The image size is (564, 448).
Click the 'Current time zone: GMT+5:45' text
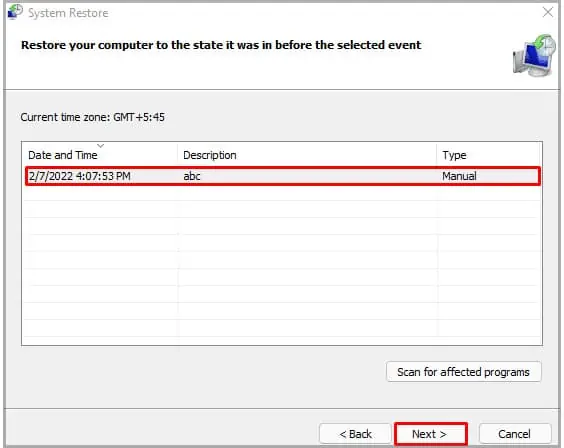[92, 117]
